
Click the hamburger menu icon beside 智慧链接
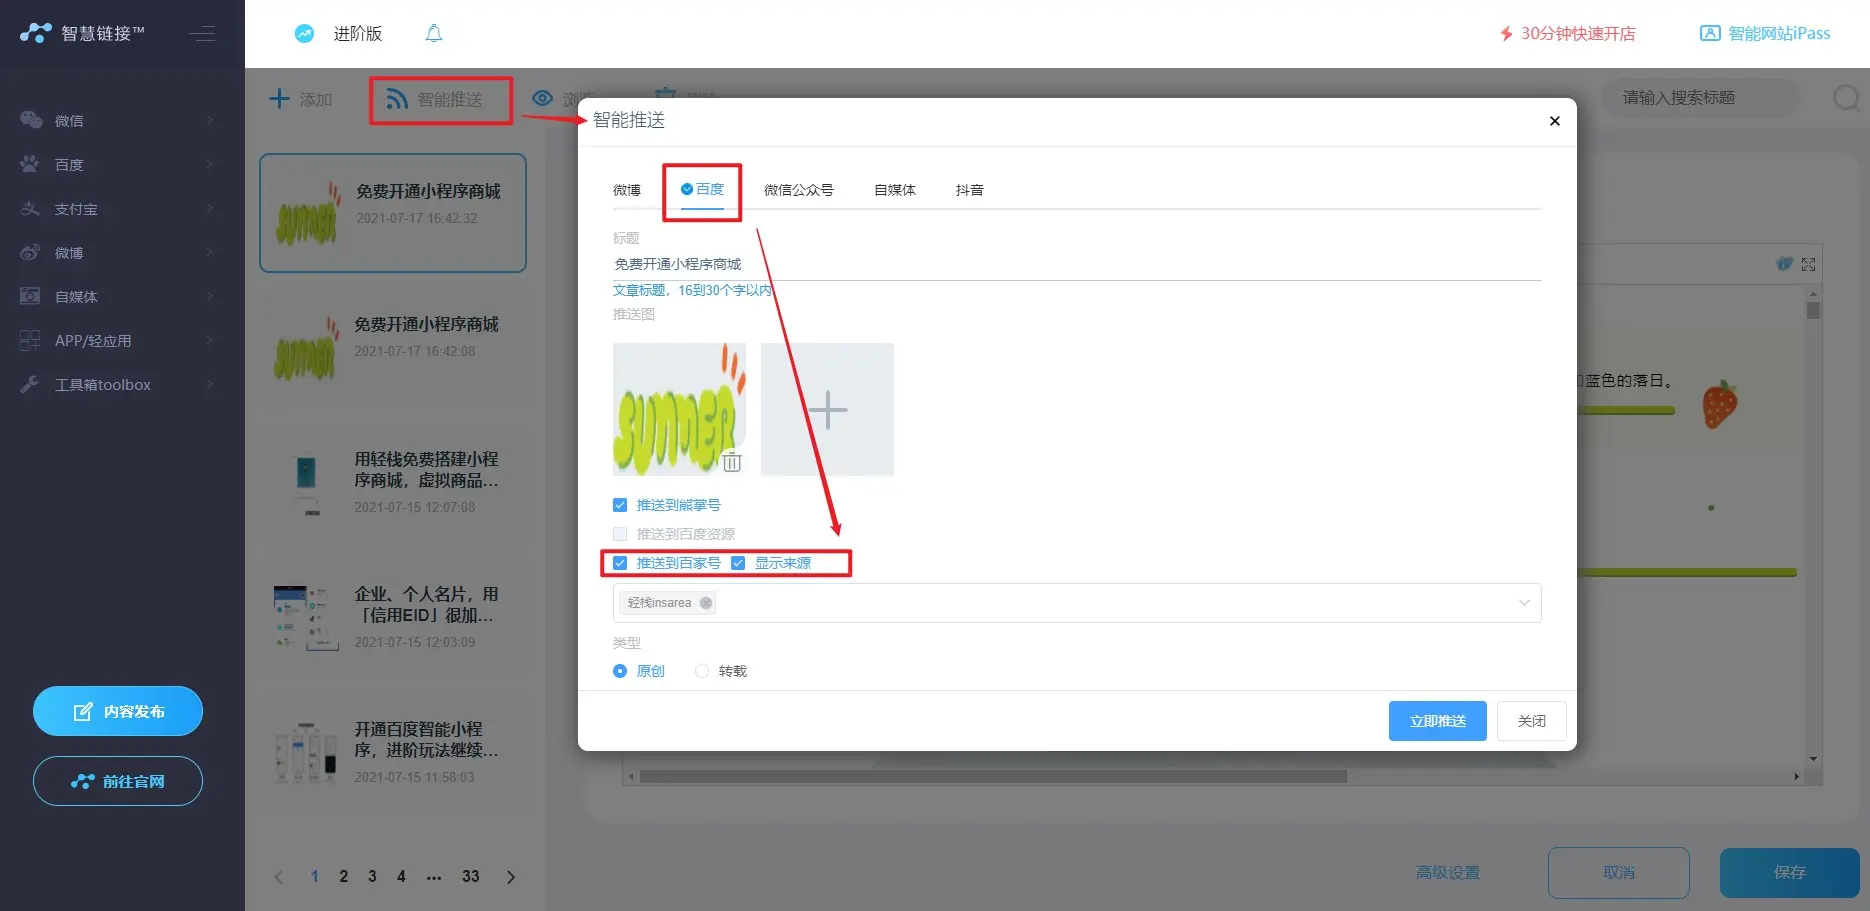click(x=203, y=34)
